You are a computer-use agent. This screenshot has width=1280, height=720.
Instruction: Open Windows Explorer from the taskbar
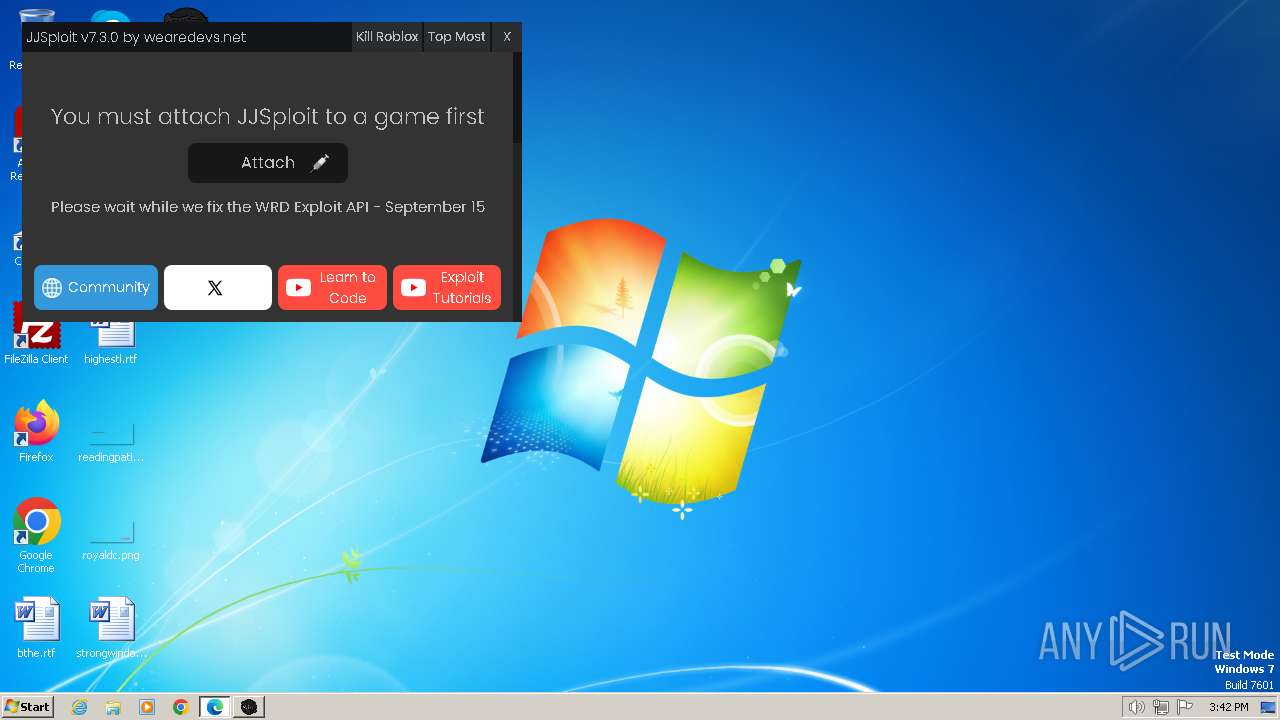(113, 707)
